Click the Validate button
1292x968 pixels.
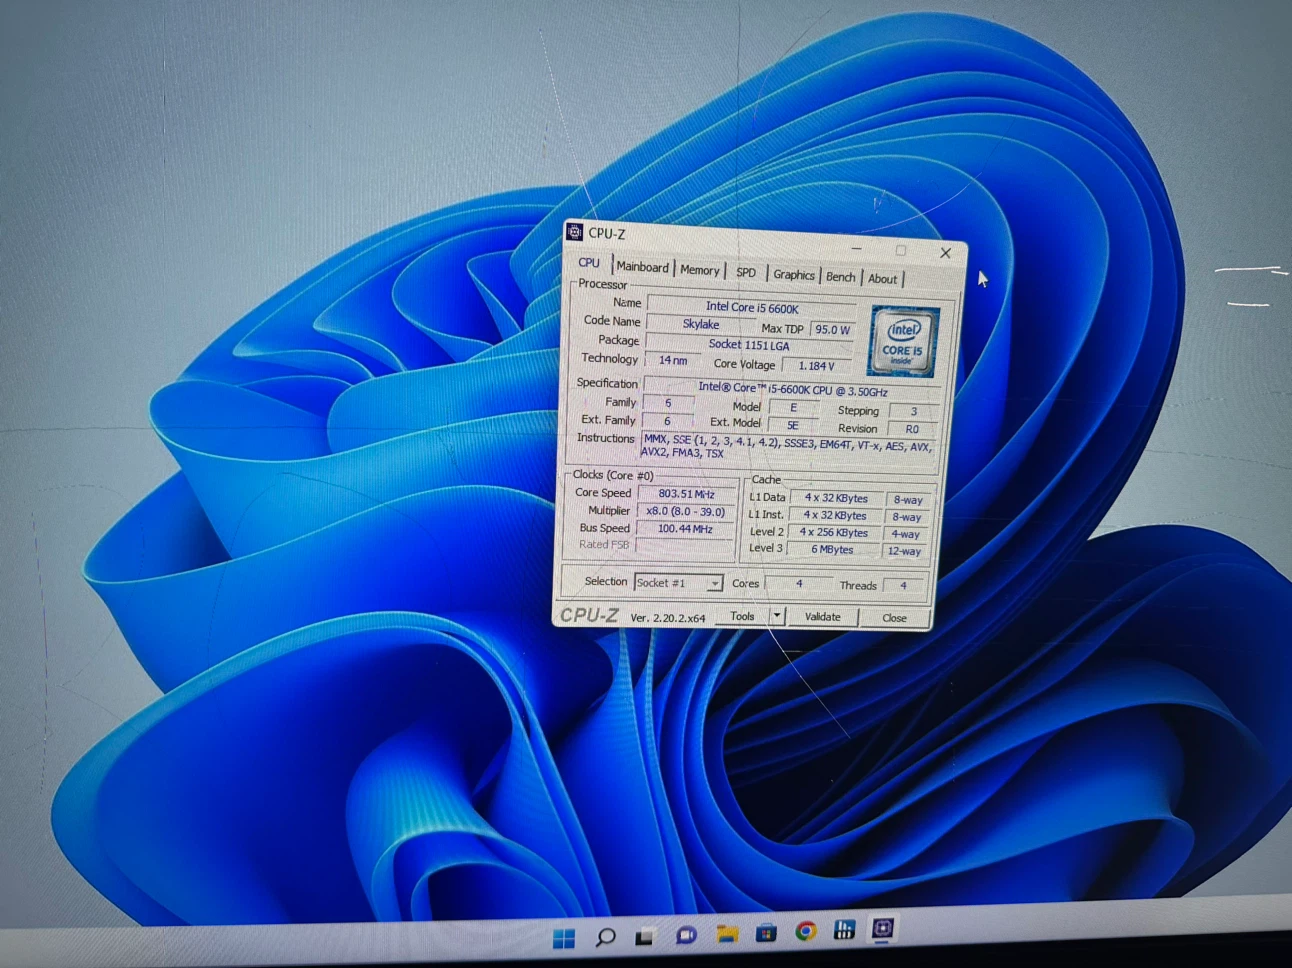(x=822, y=617)
